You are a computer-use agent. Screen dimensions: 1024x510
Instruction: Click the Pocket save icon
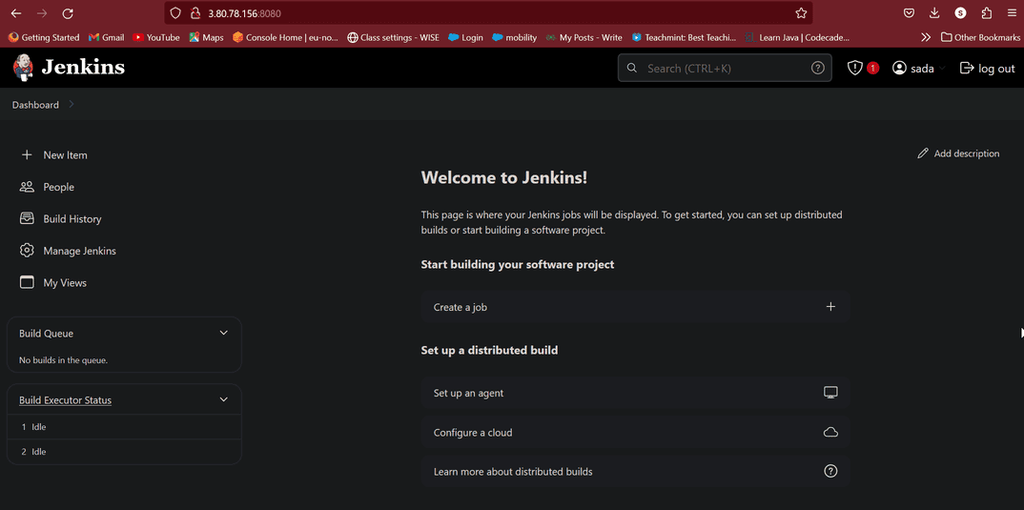[x=908, y=13]
